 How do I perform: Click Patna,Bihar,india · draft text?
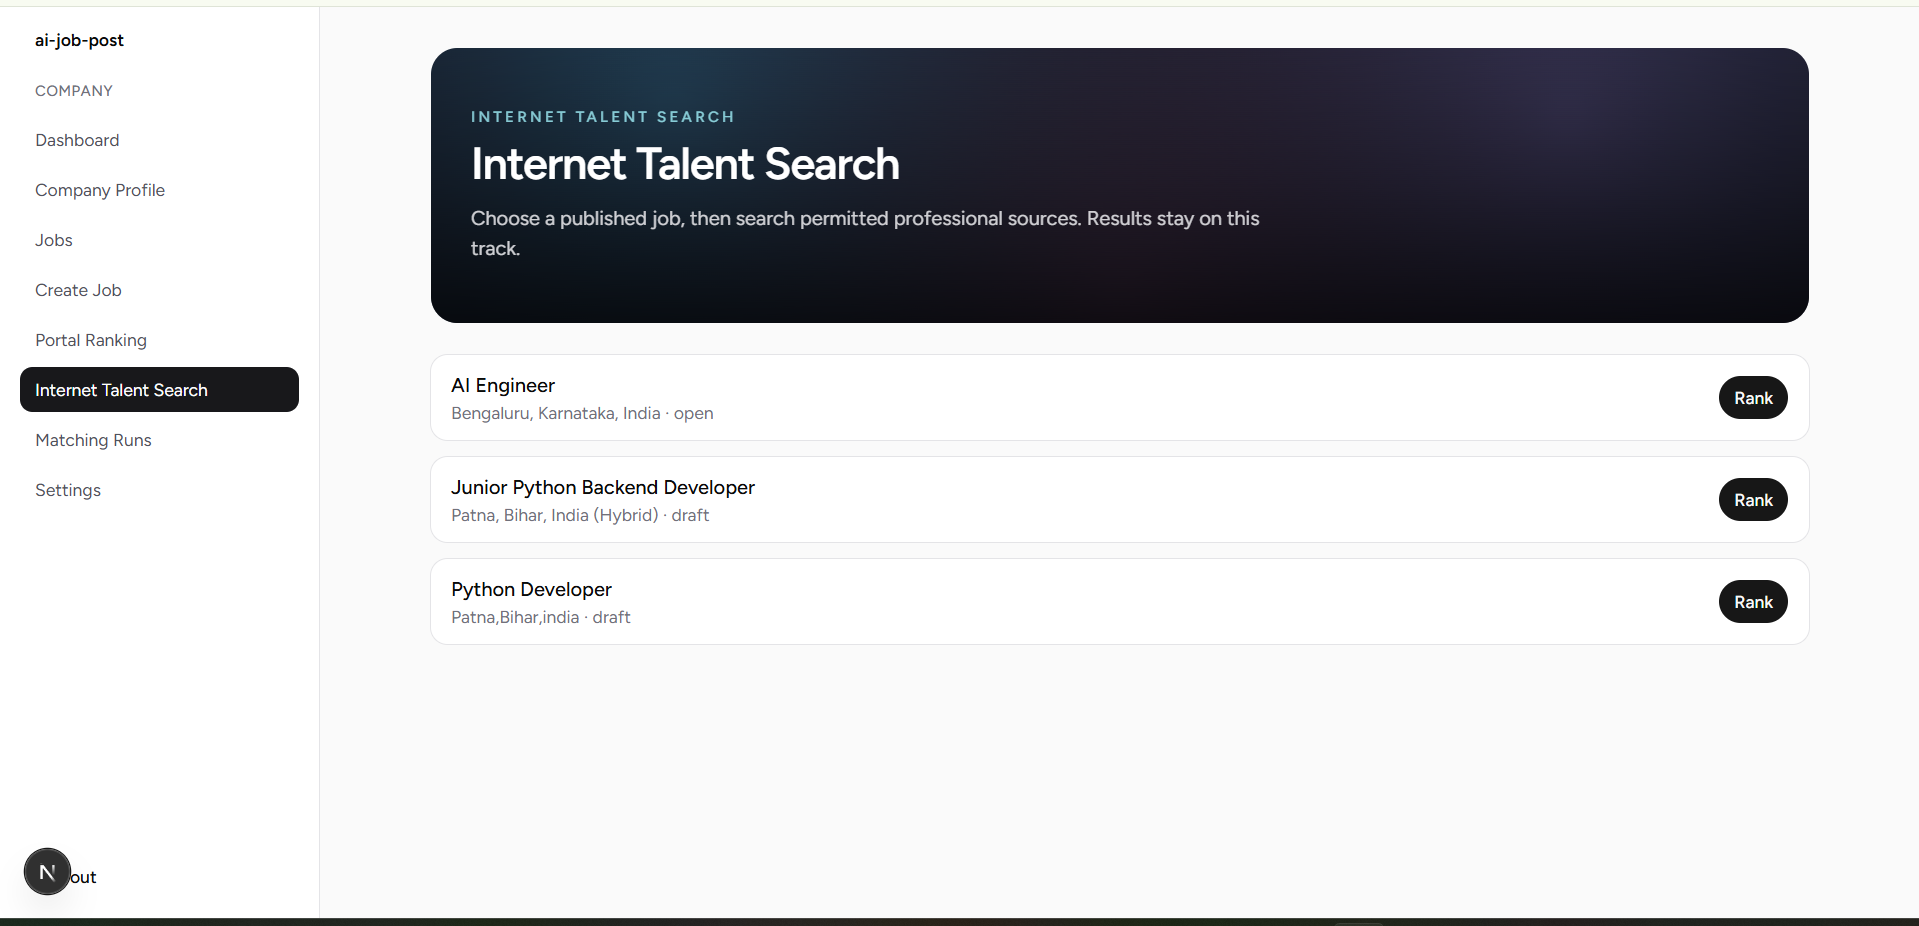(x=541, y=617)
